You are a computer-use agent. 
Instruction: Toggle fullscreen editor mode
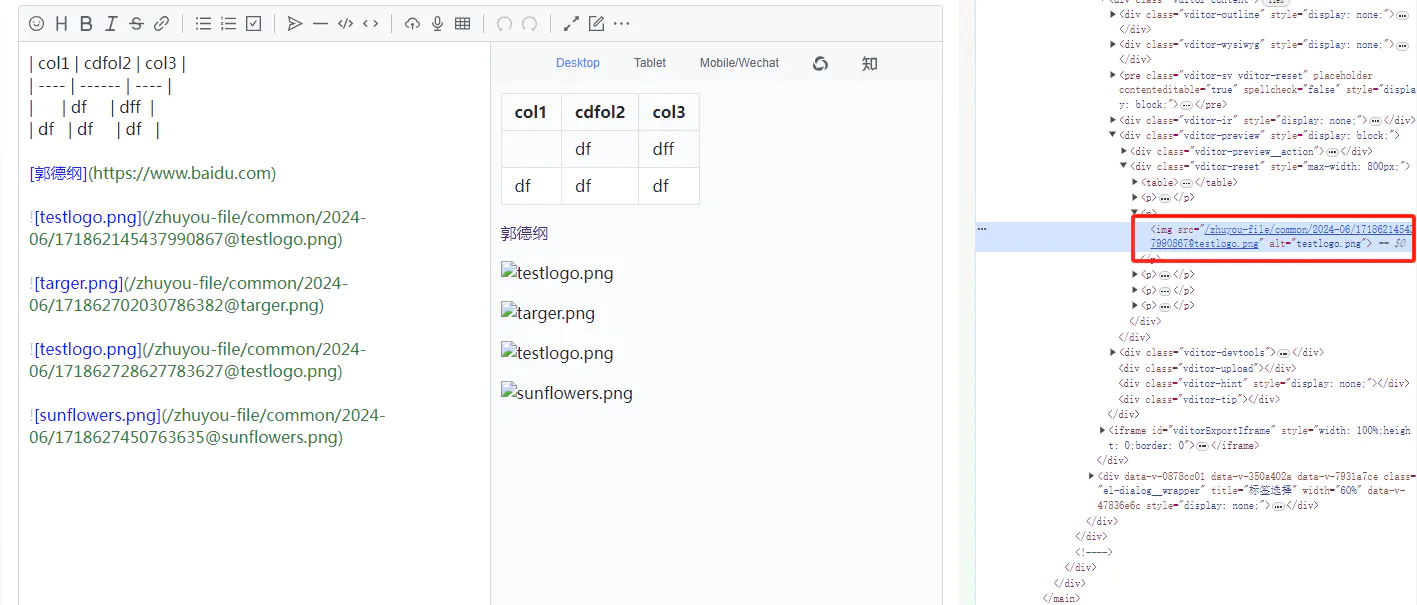click(x=571, y=23)
